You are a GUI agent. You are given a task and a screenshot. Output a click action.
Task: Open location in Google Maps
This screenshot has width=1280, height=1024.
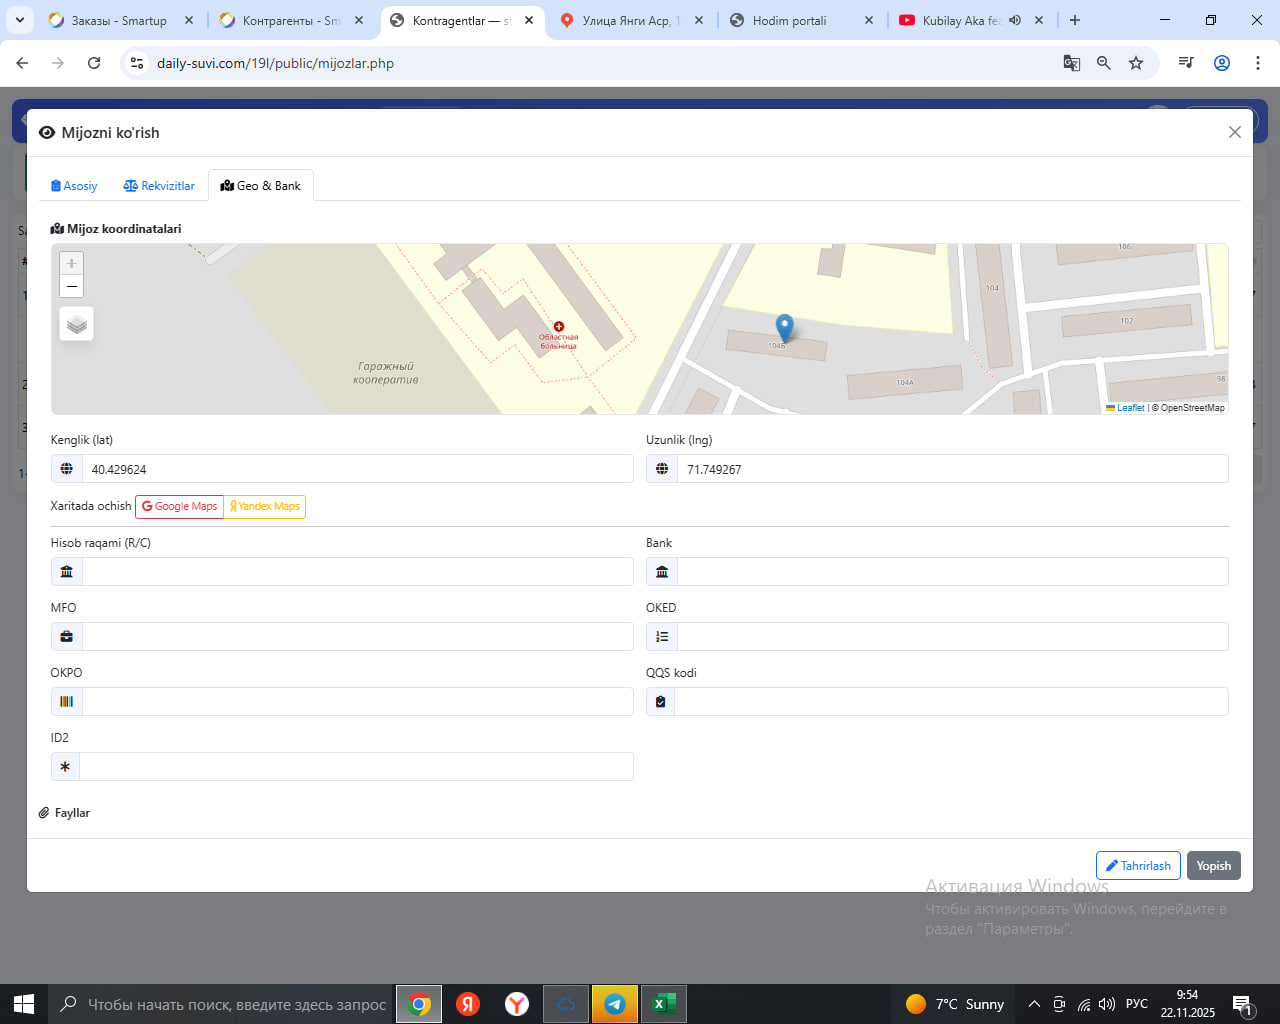(x=180, y=507)
